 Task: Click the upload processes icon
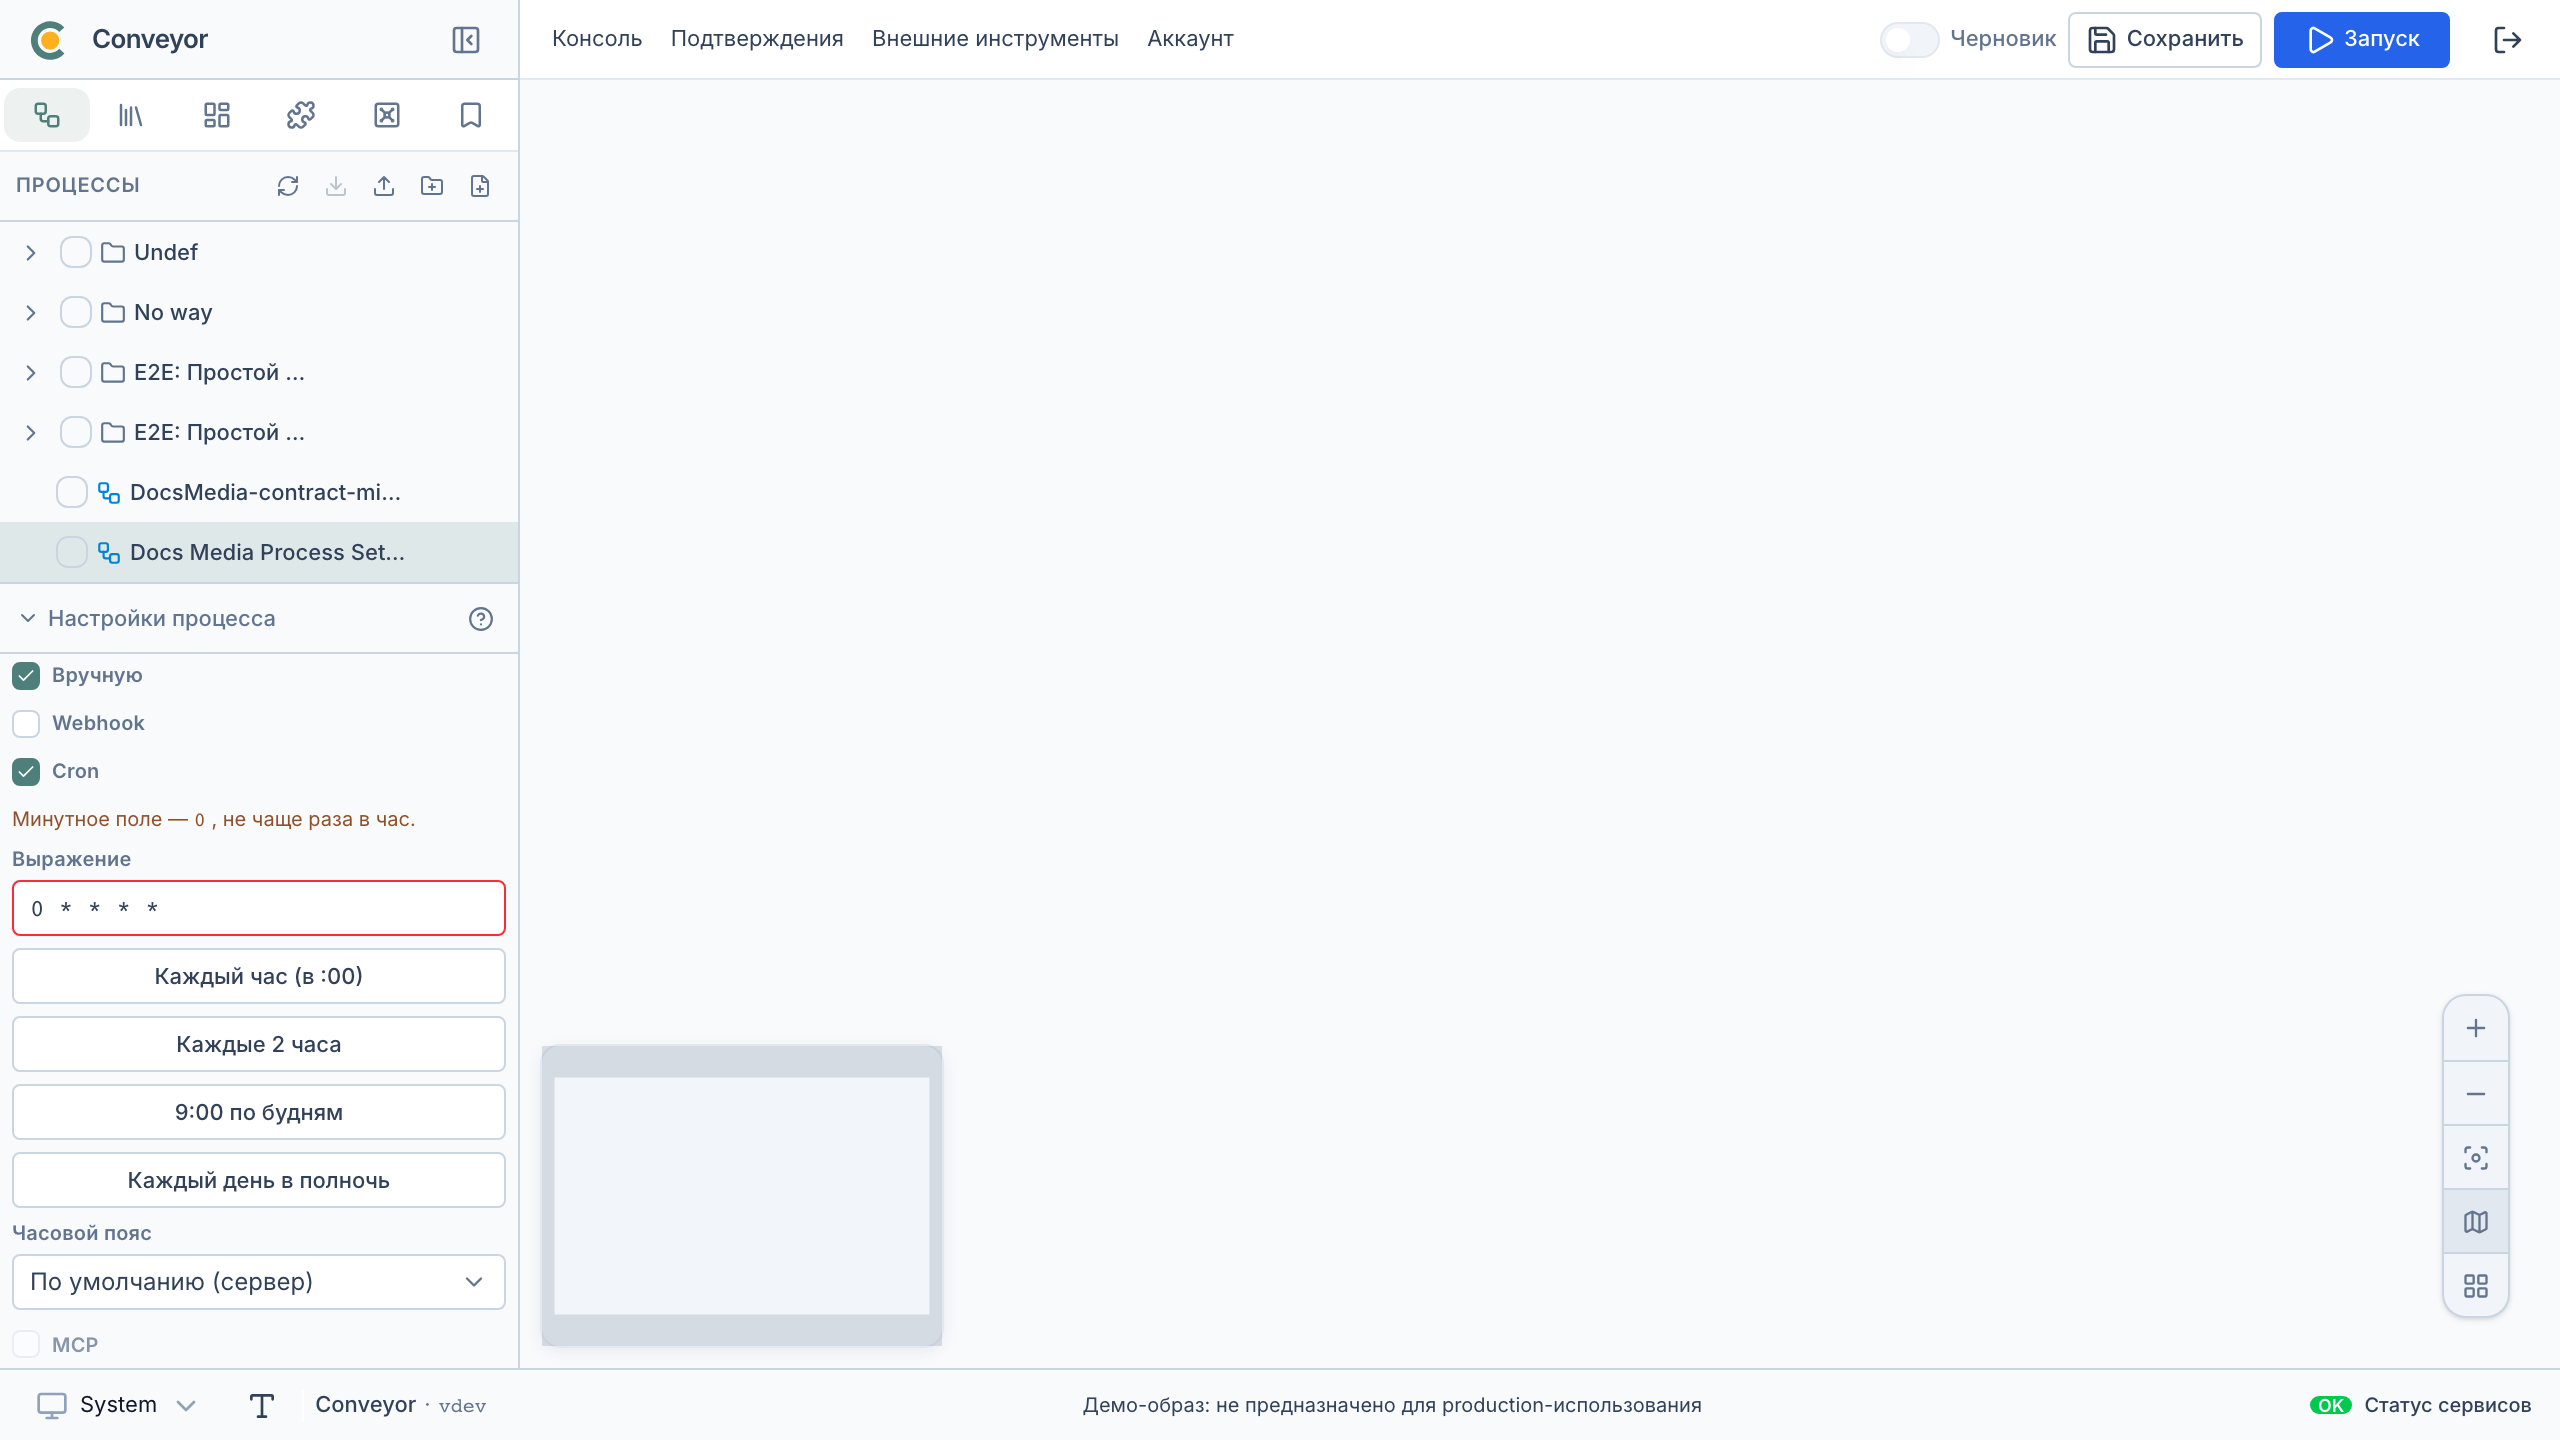384,186
